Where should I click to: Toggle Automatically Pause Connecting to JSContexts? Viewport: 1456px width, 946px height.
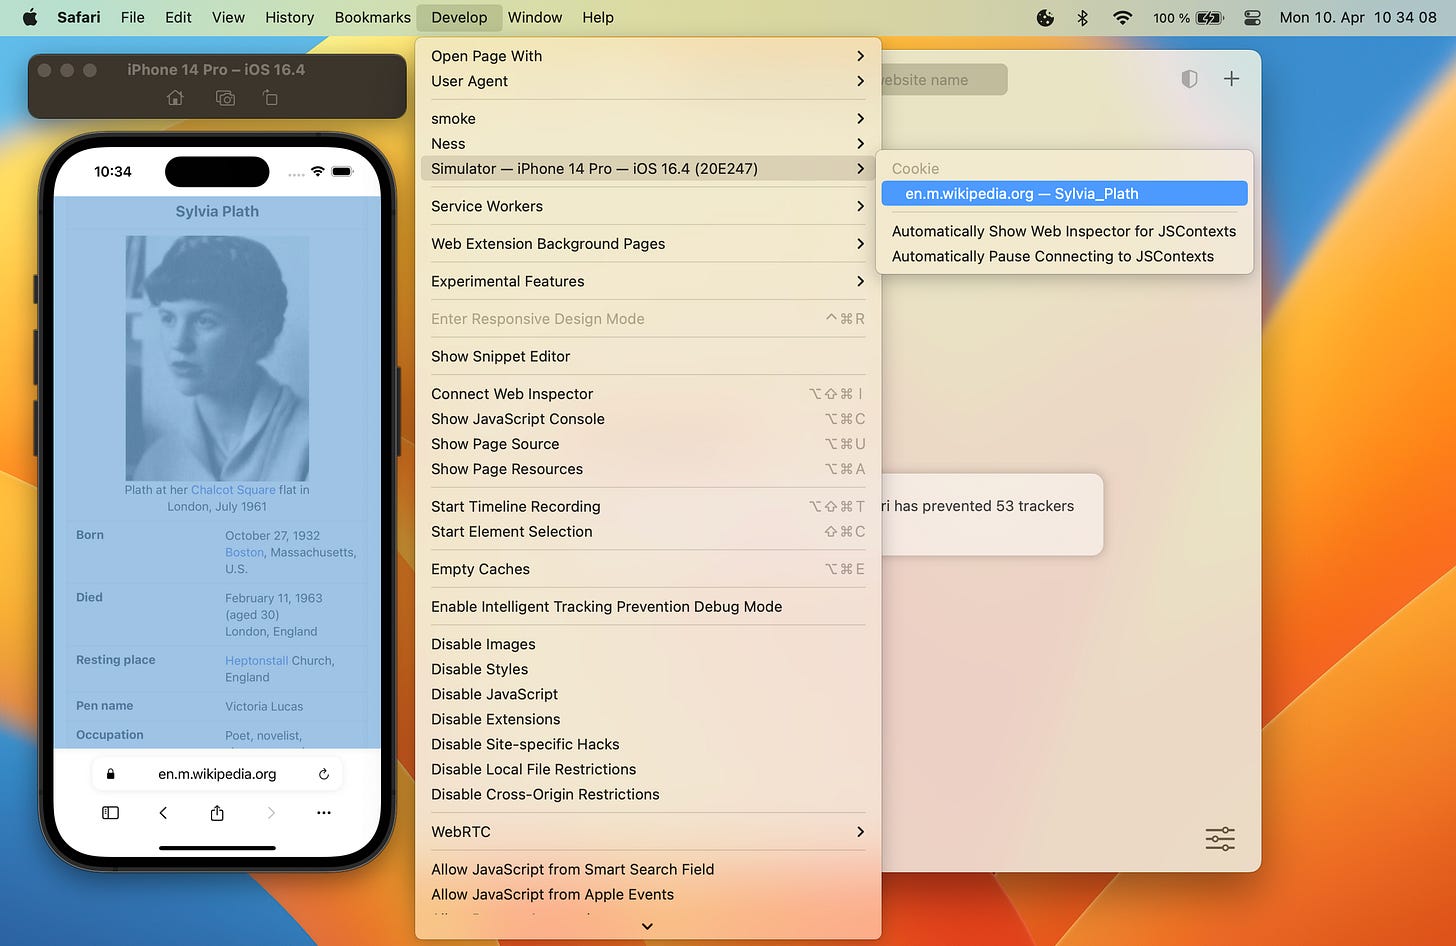1064,256
